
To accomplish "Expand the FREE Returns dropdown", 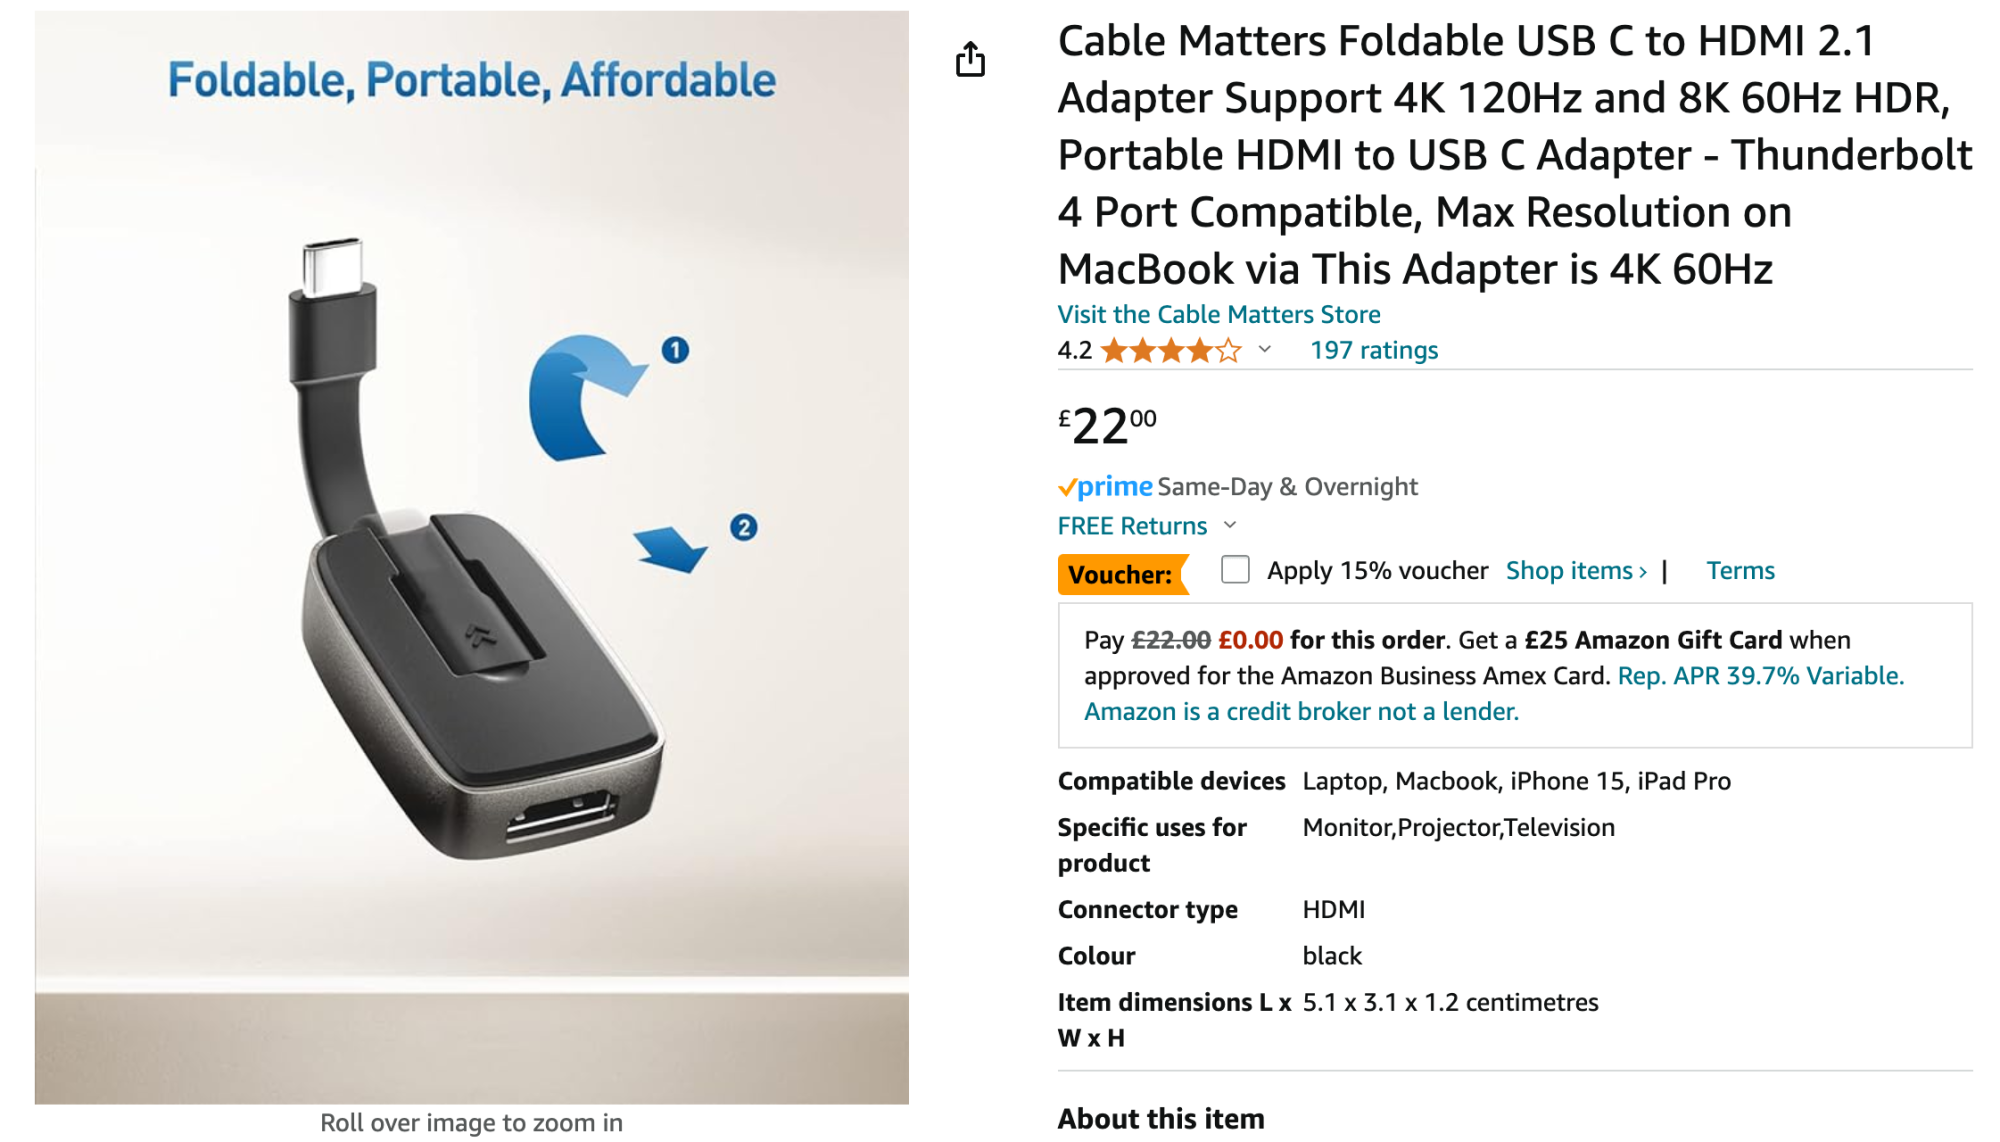I will click(x=1230, y=525).
